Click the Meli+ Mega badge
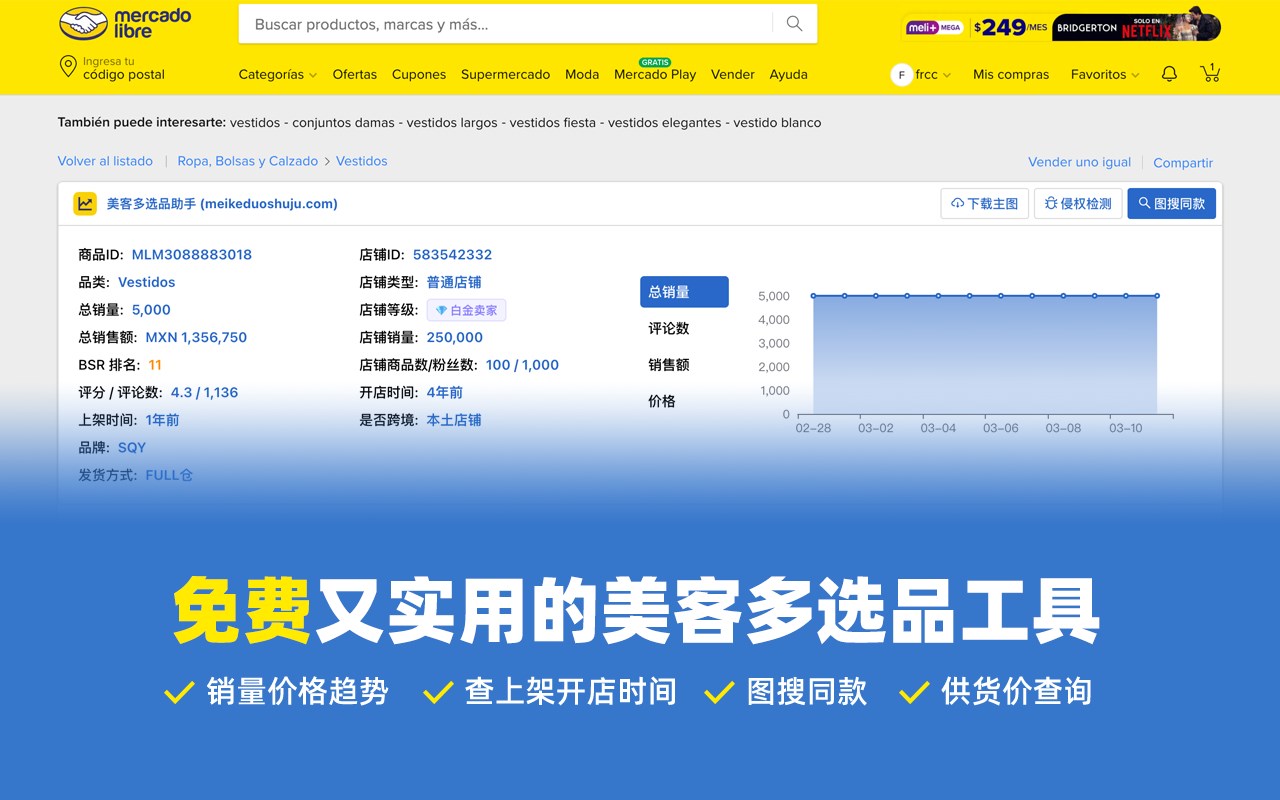 pos(934,28)
